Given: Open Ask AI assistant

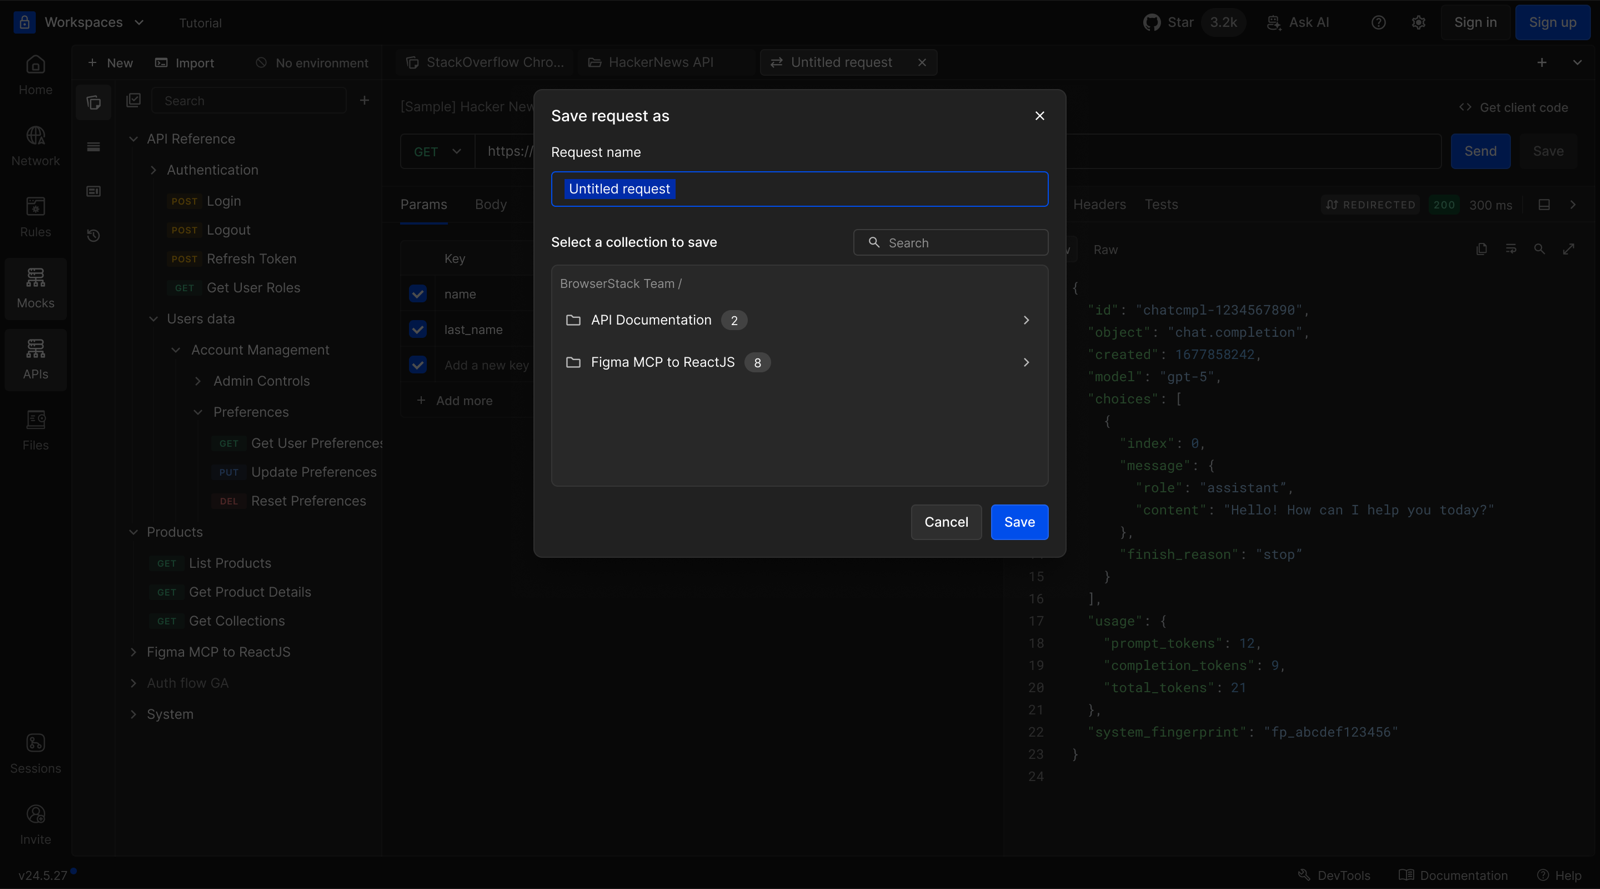Looking at the screenshot, I should click(1298, 22).
